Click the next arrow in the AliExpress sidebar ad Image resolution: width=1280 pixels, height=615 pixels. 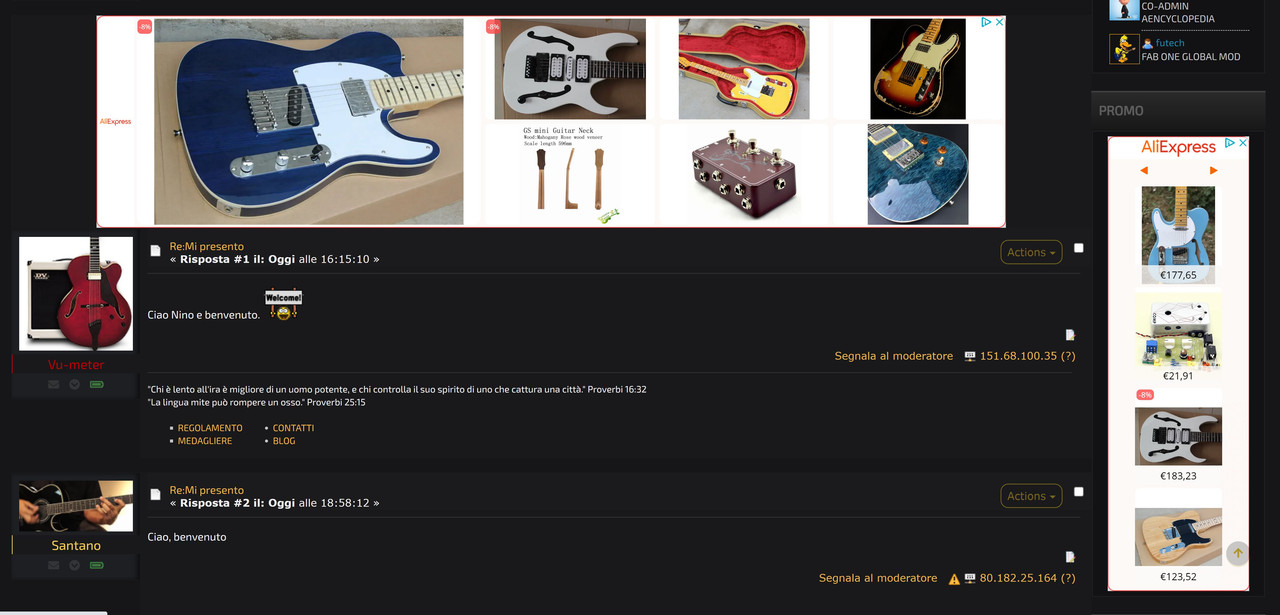click(1213, 171)
